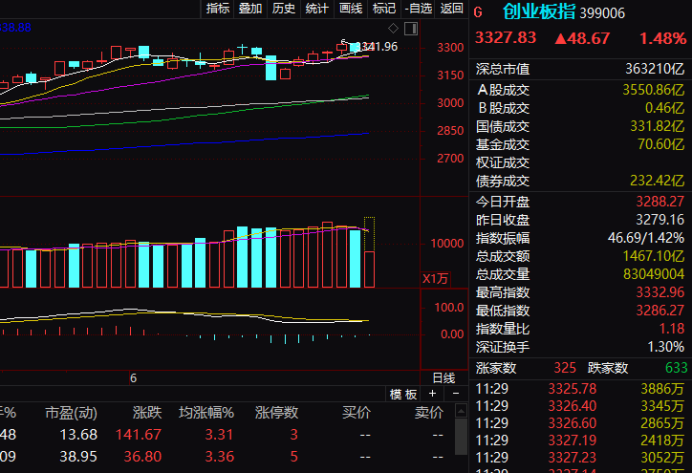
Task: Click the 指数振幅 value 46.69/1.42%
Action: coord(646,238)
